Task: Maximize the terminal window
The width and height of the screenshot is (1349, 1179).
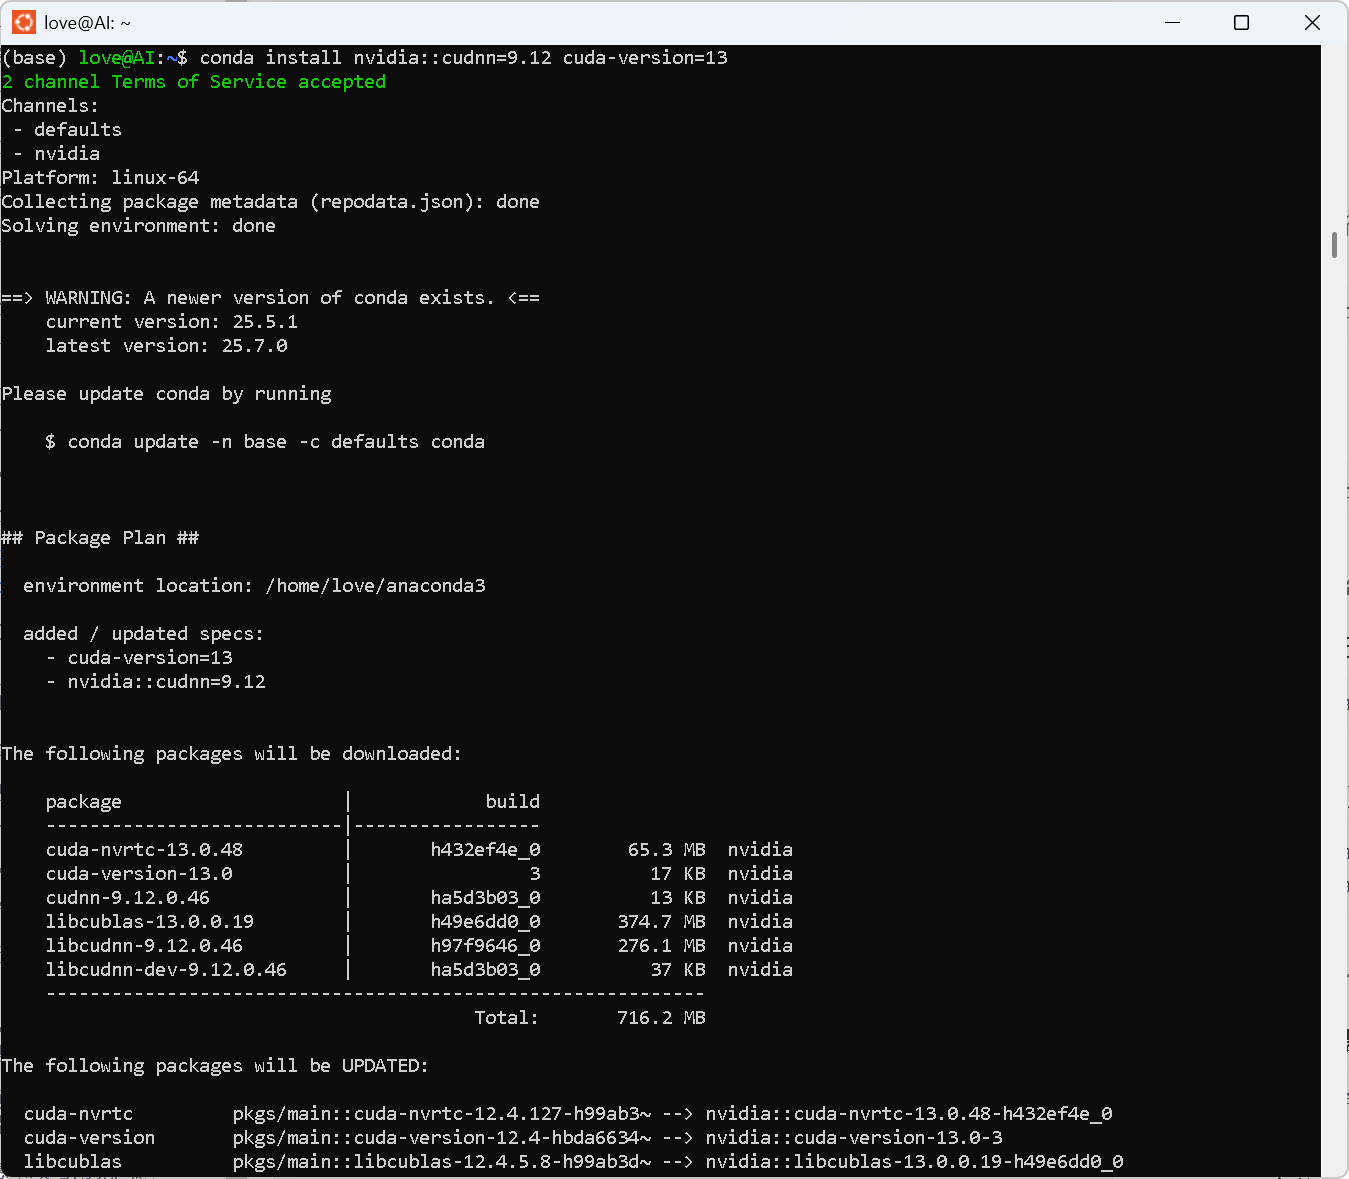Action: [1241, 22]
